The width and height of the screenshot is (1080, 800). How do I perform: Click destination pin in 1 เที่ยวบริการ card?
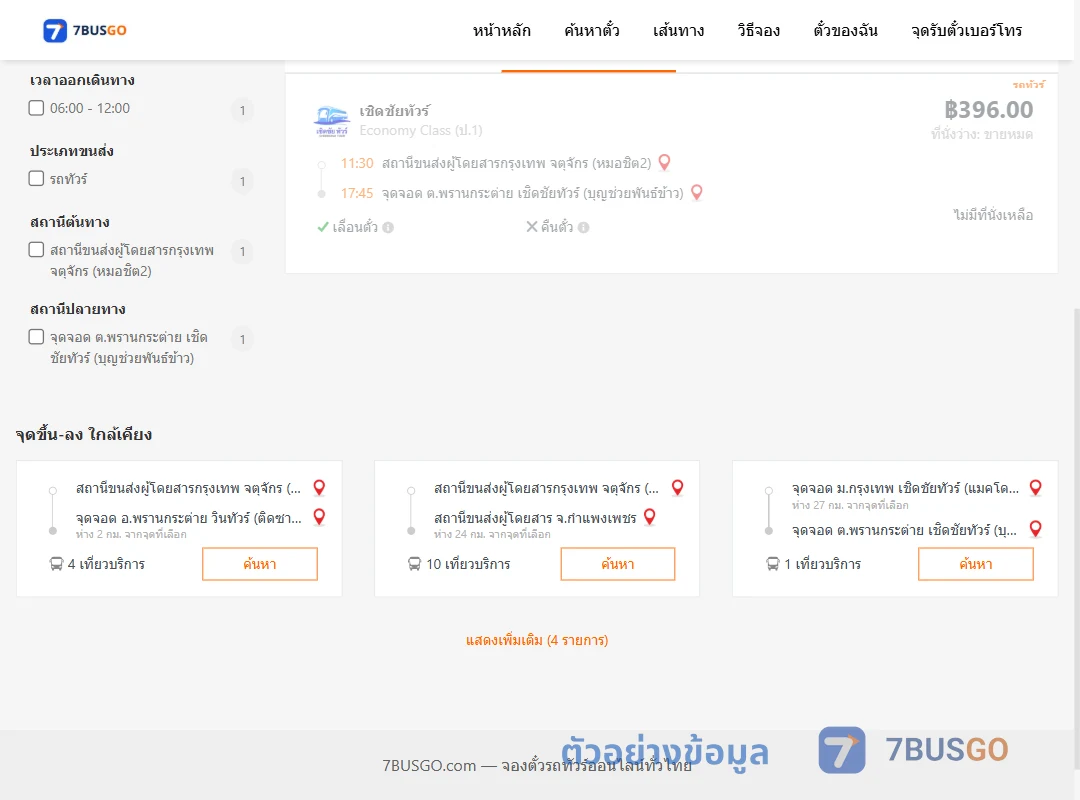coord(1035,529)
